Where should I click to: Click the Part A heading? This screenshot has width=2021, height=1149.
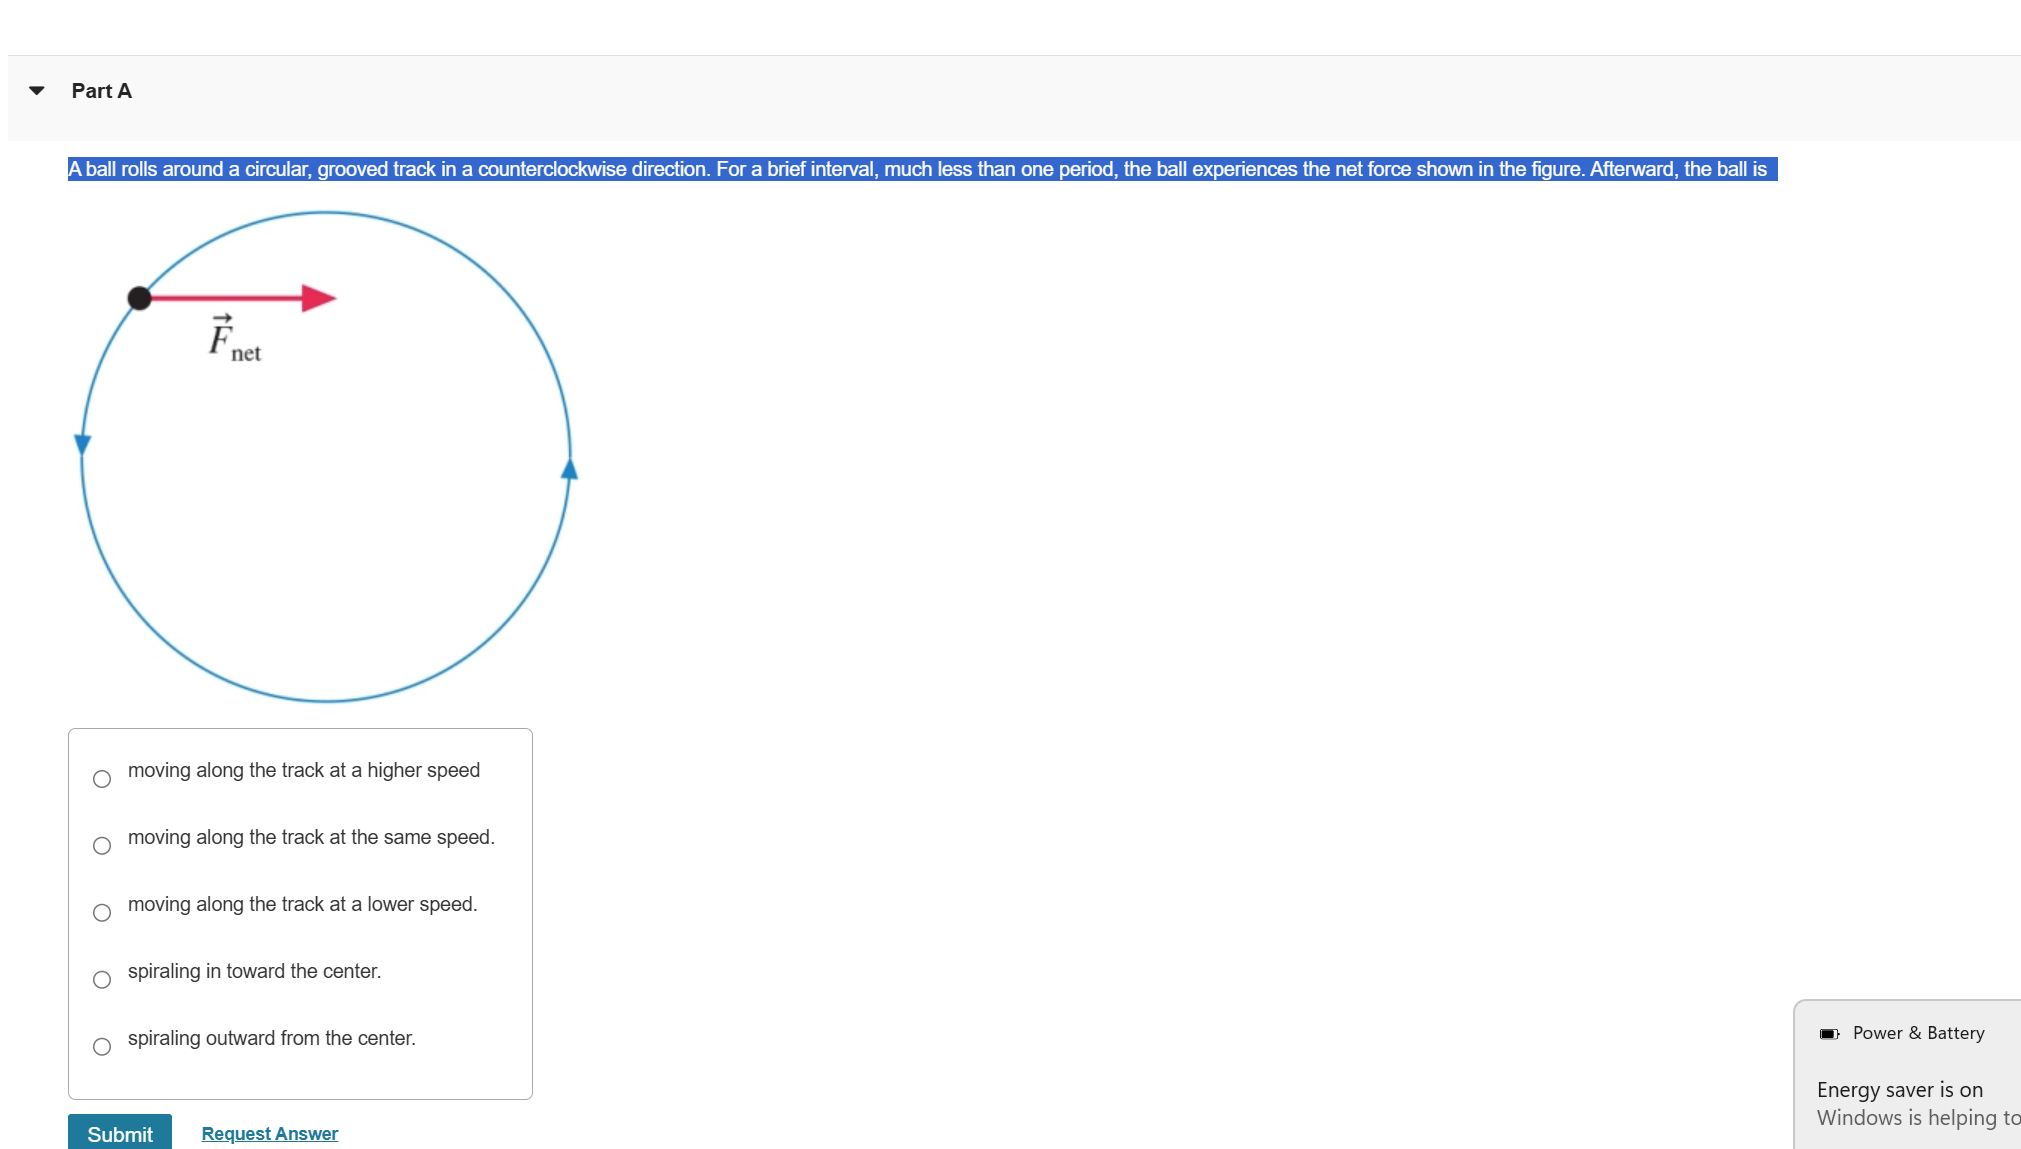pyautogui.click(x=101, y=91)
